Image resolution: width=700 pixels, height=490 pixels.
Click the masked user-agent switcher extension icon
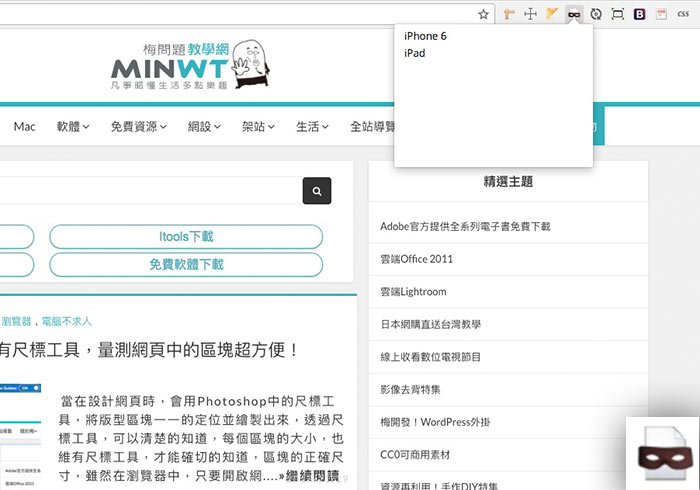[x=574, y=14]
